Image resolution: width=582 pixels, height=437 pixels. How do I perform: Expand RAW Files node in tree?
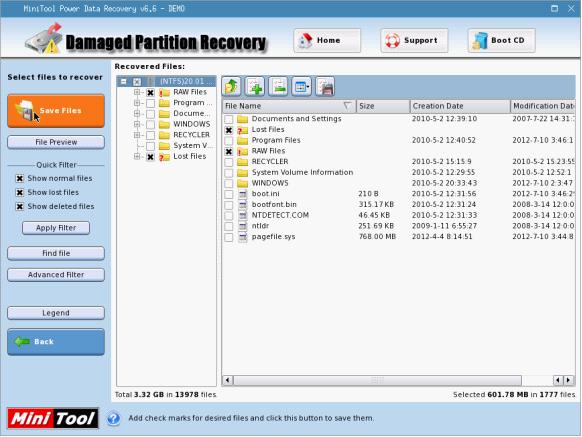137,92
